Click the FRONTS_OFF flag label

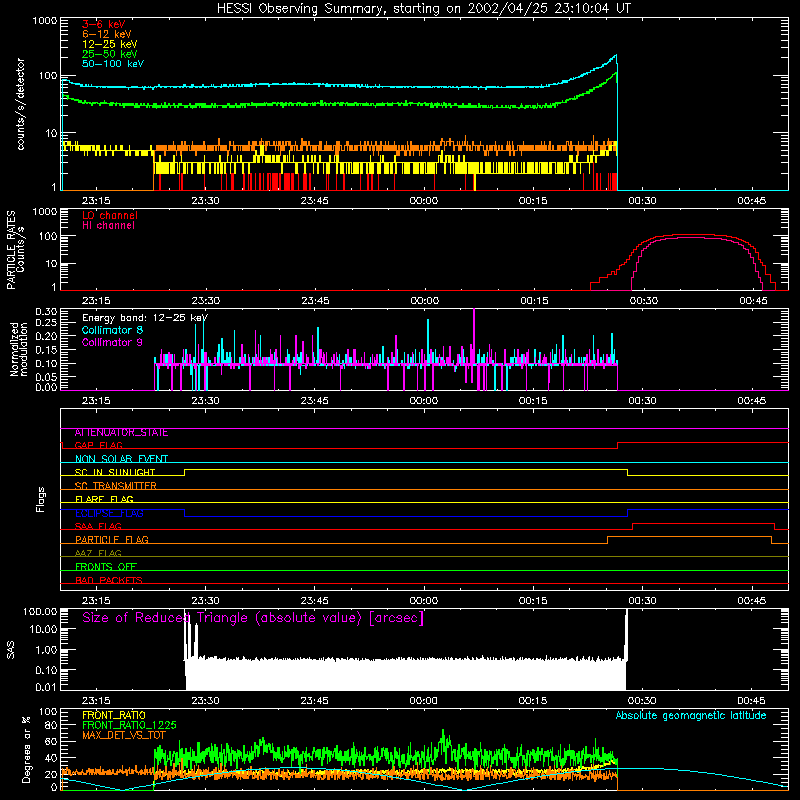click(106, 567)
